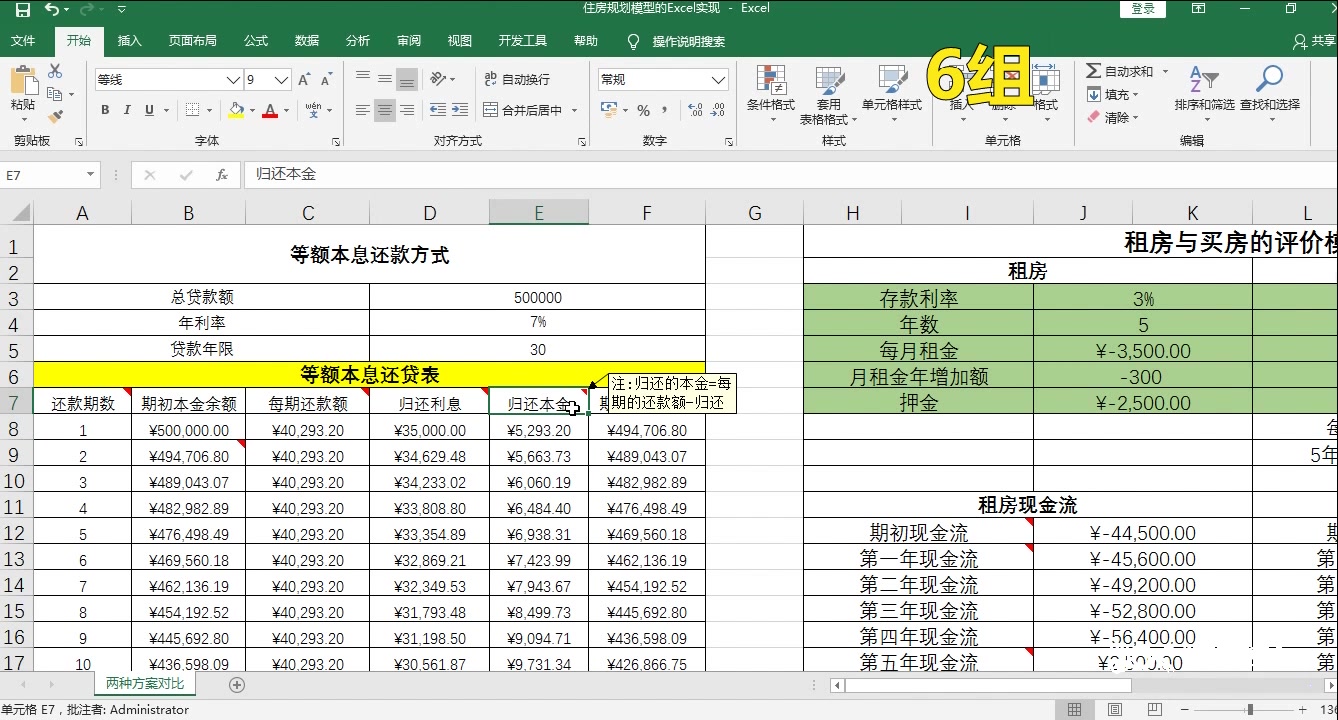Click the Insert Function fx icon
Screen dimensions: 1338x720
click(222, 174)
